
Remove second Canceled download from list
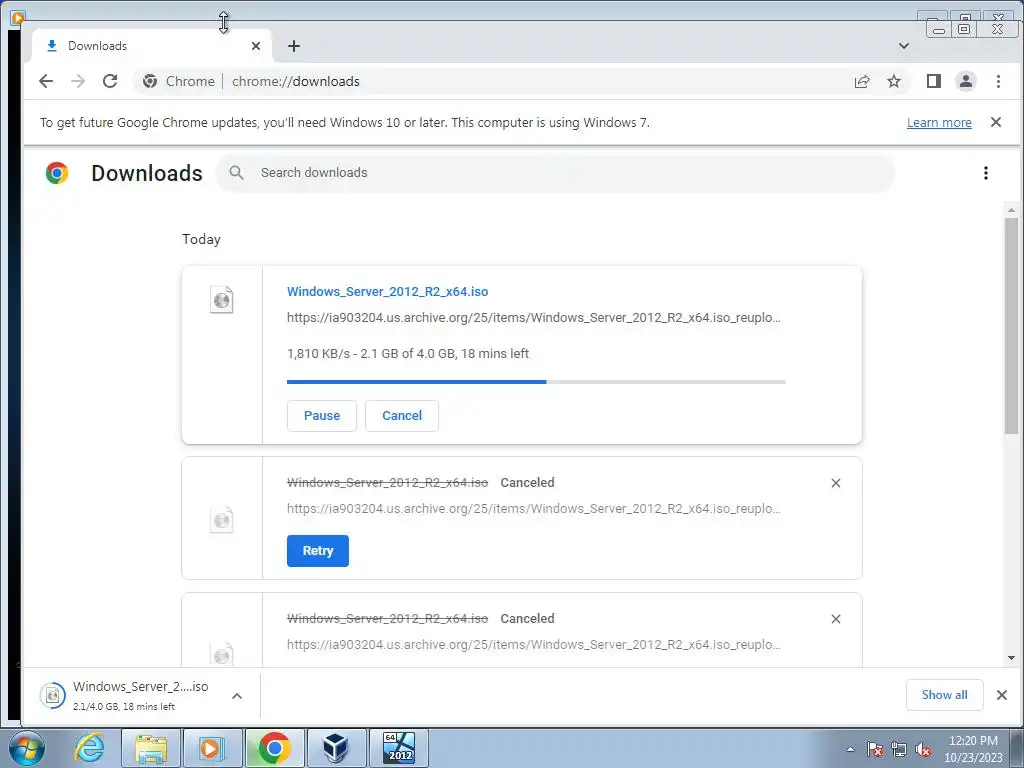pos(836,619)
